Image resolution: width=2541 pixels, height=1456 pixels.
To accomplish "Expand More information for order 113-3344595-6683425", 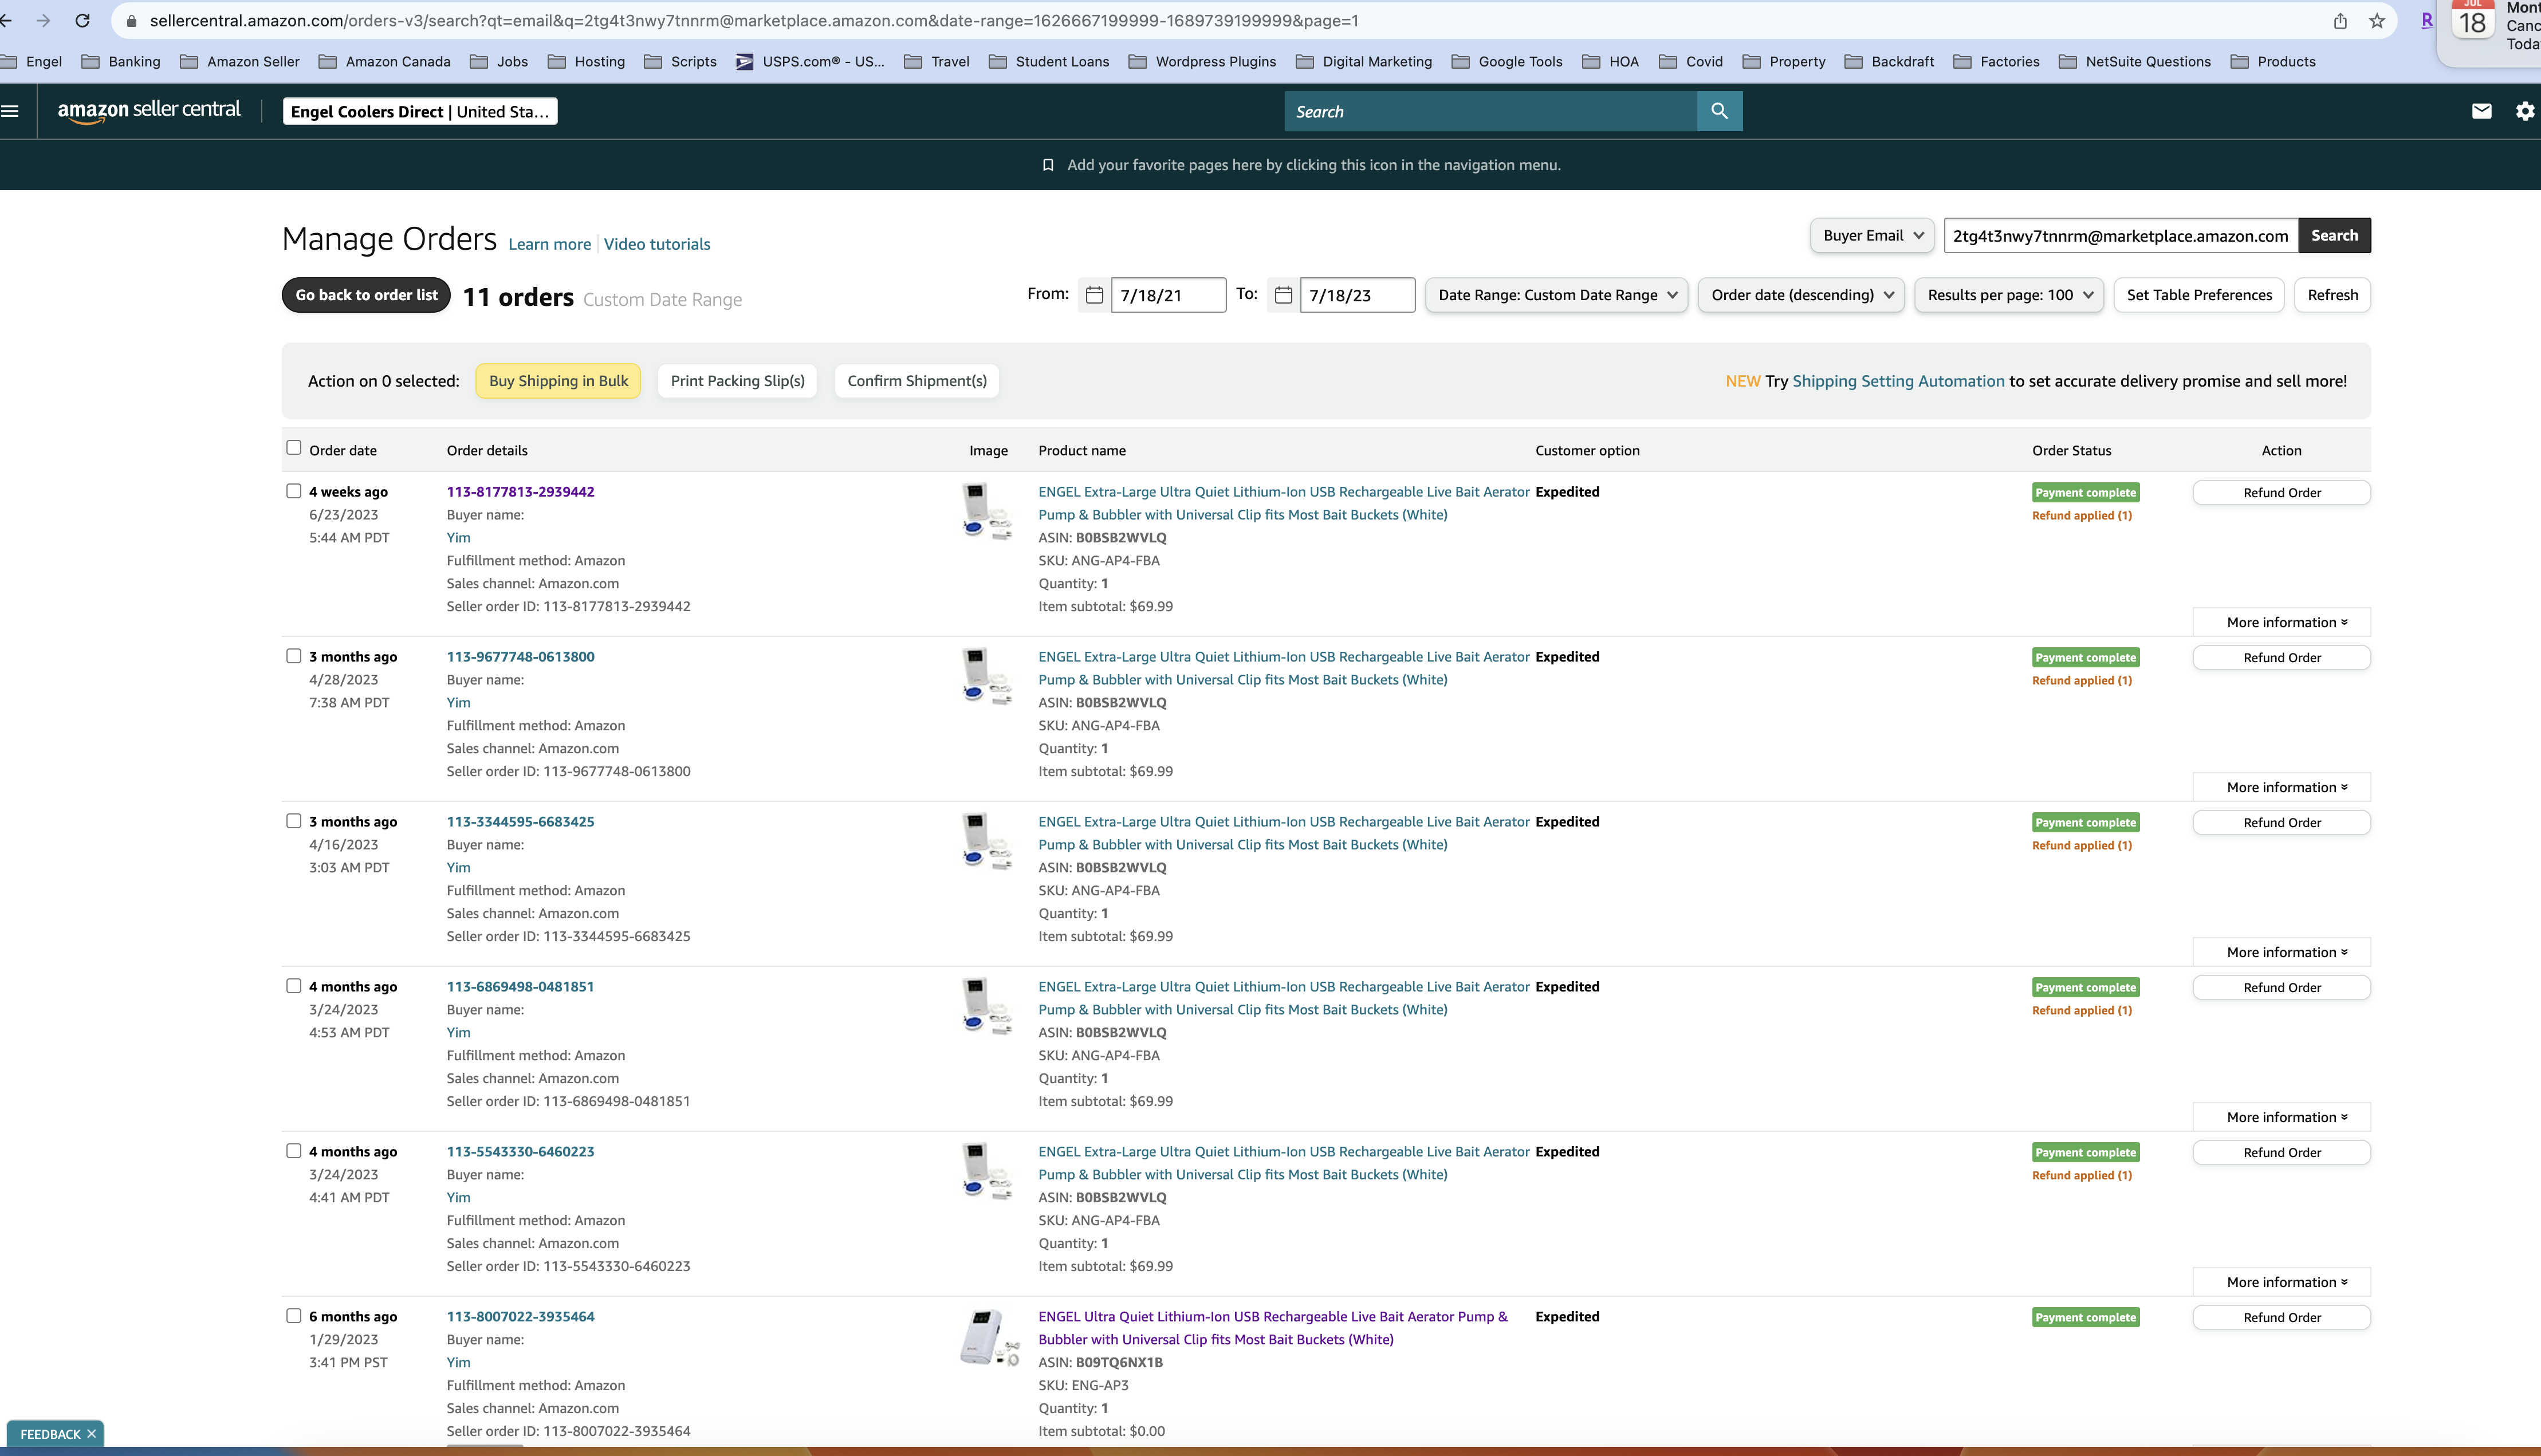I will point(2281,952).
